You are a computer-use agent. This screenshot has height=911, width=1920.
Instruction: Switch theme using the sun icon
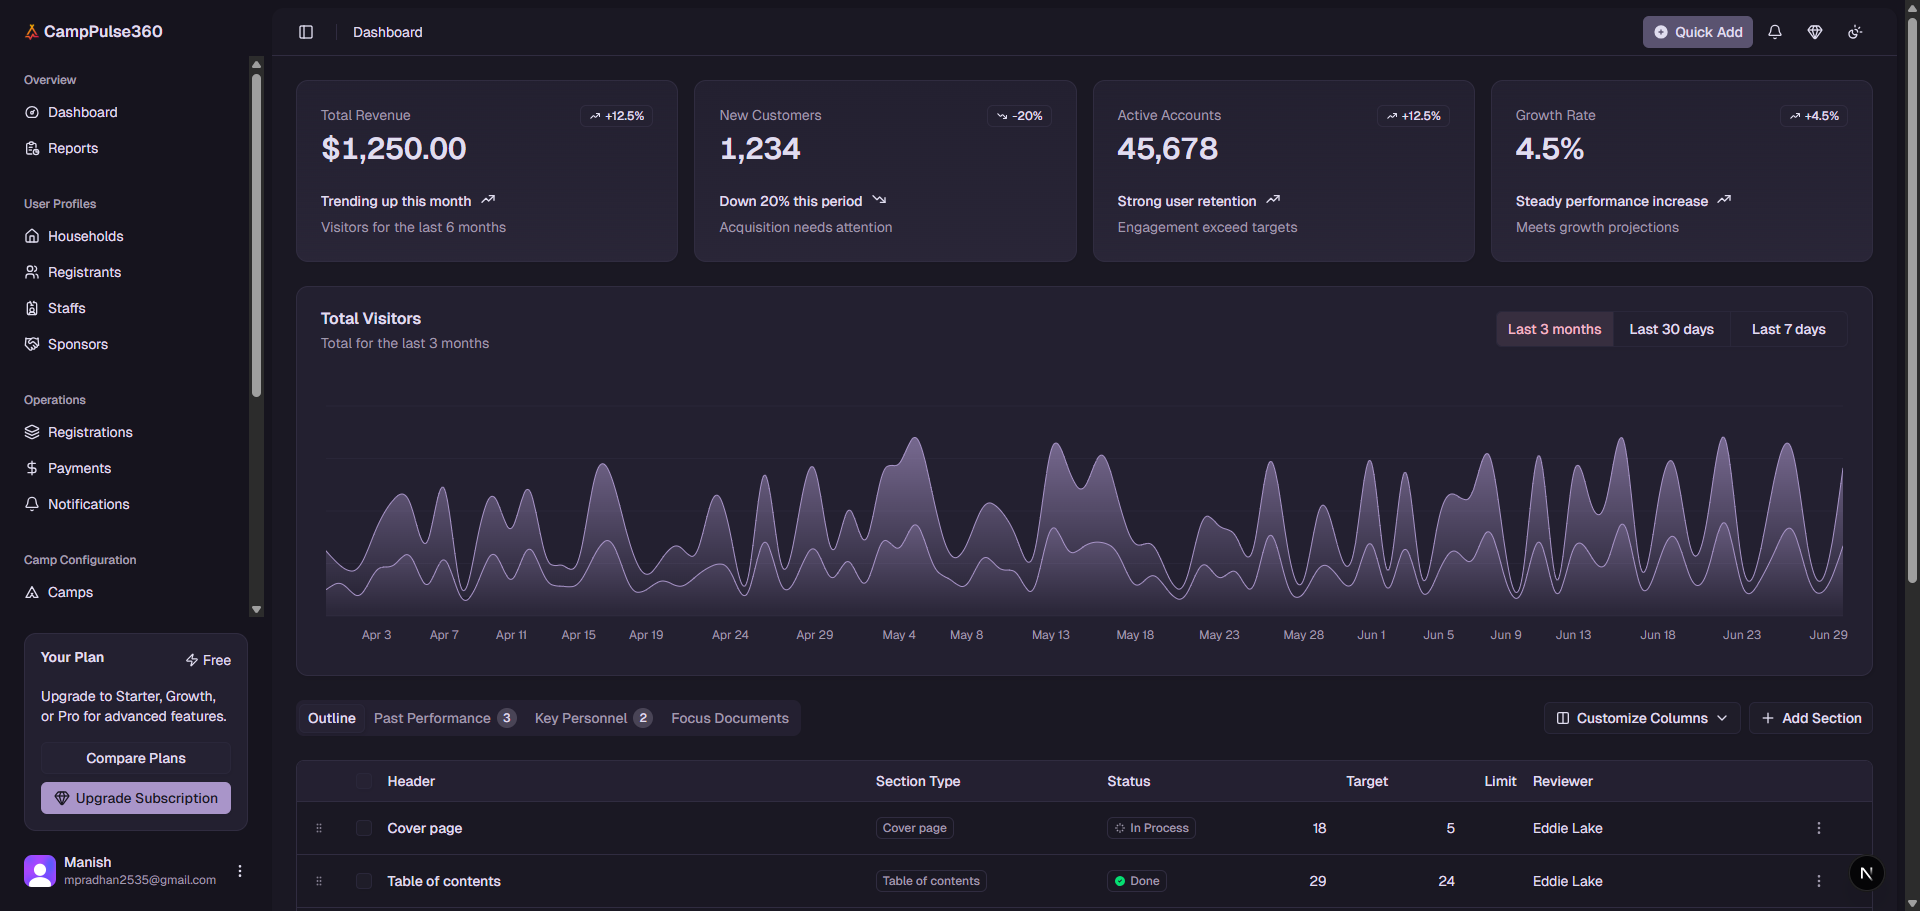coord(1855,32)
